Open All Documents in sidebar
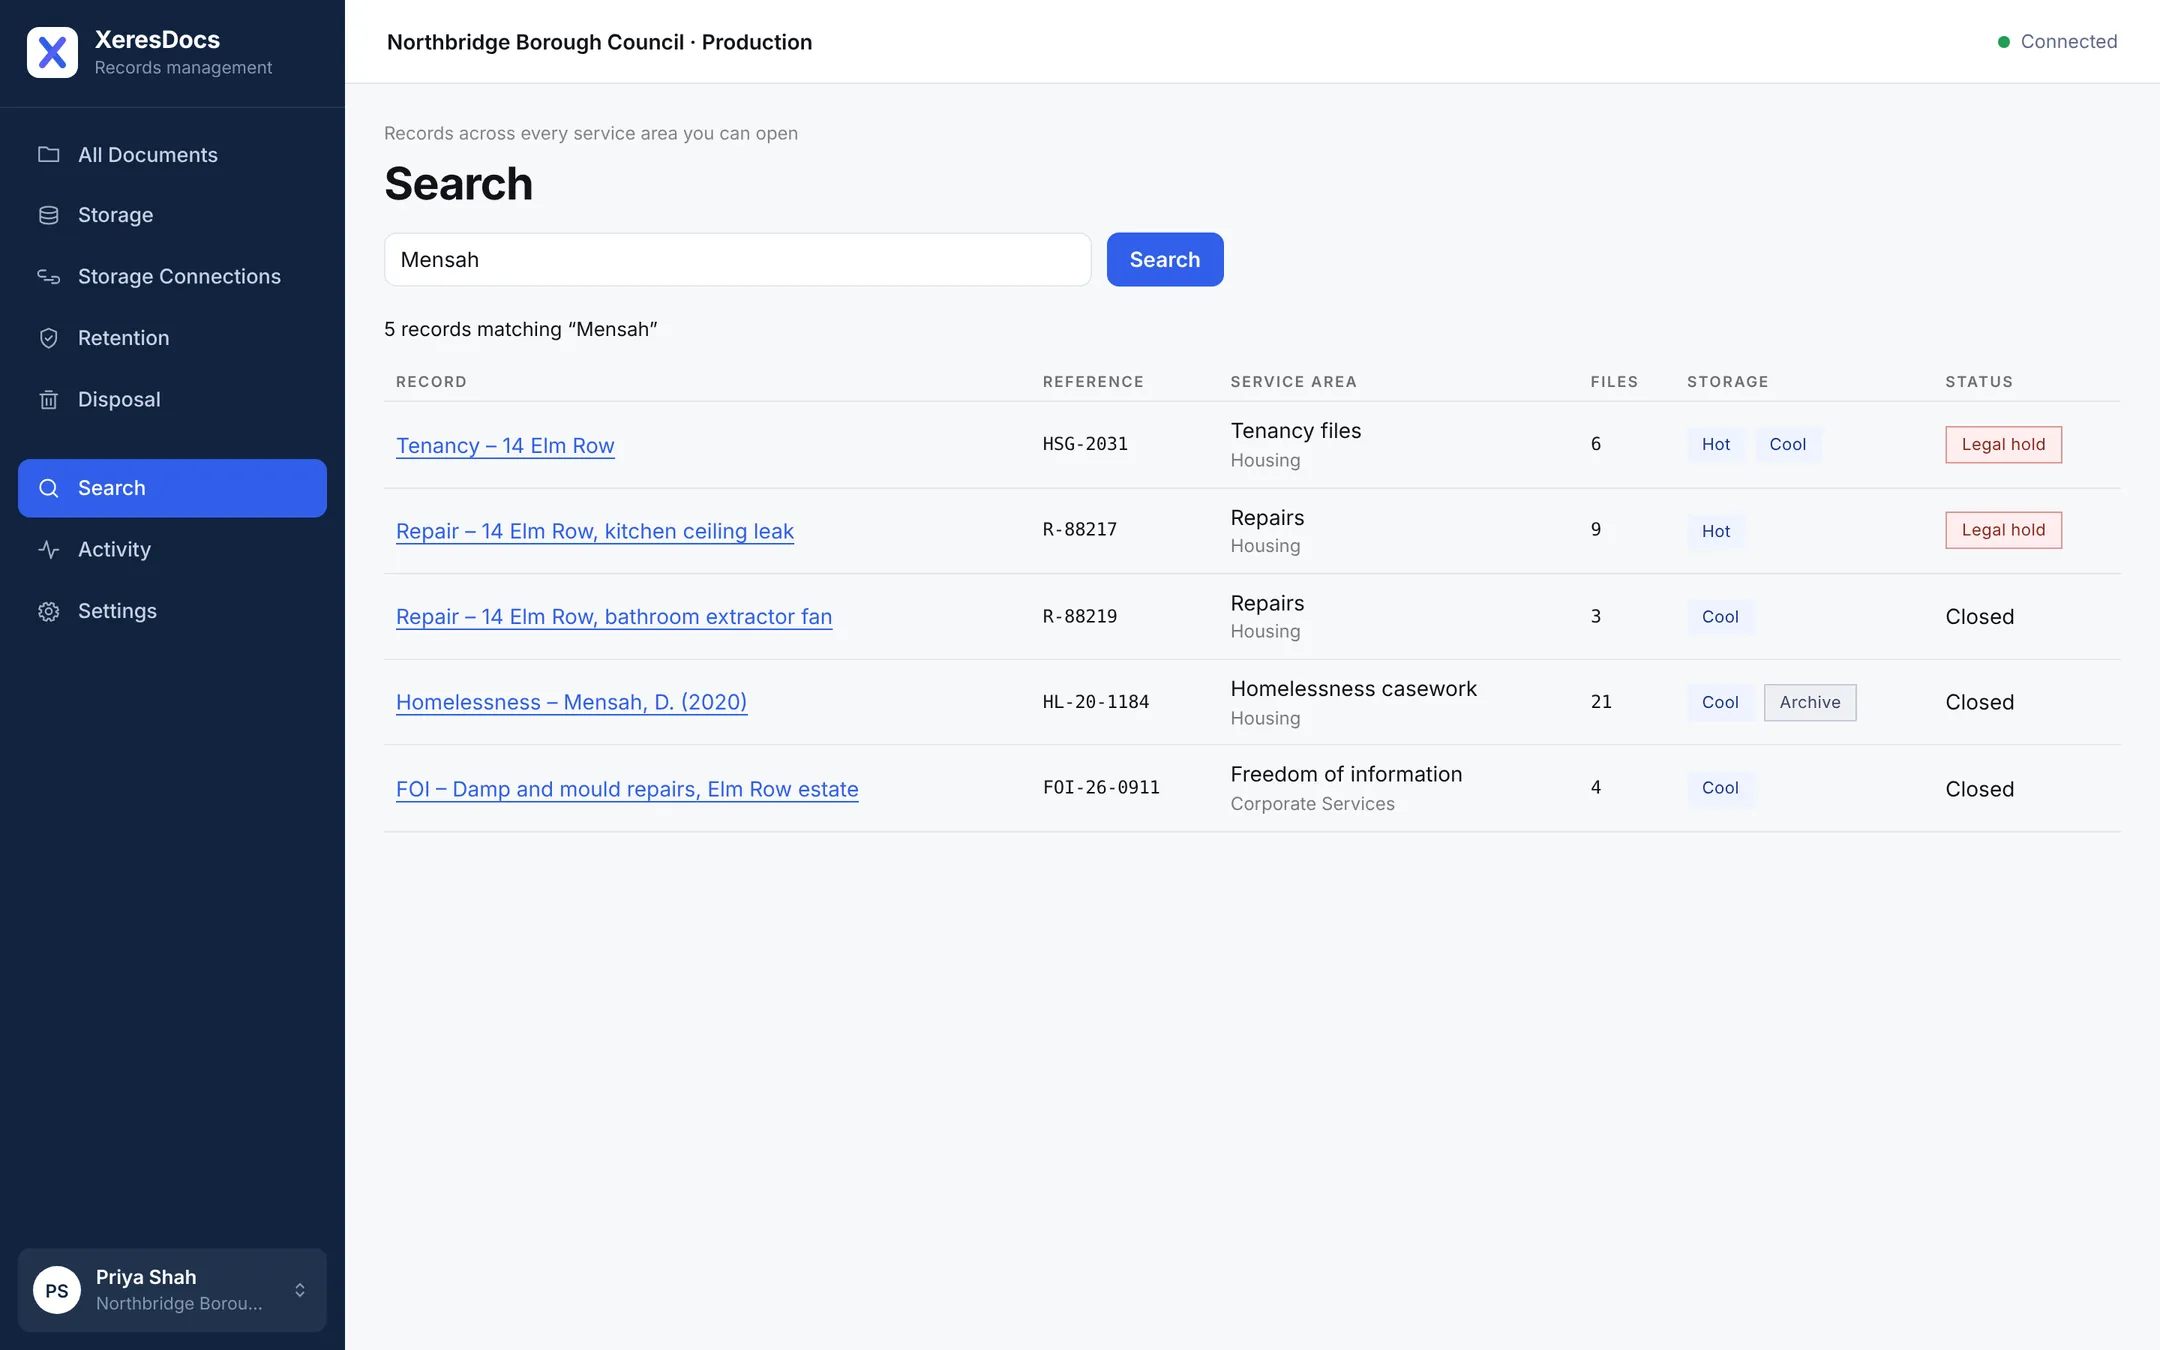This screenshot has width=2160, height=1350. tap(172, 154)
